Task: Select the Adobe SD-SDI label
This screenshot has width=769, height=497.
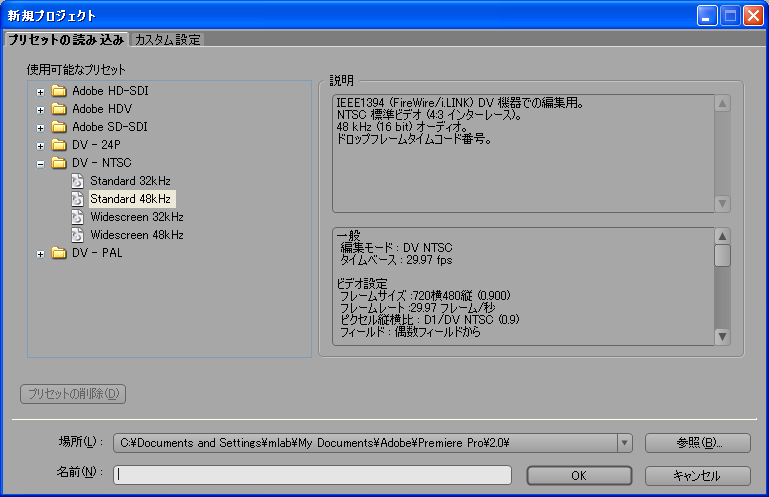Action: tap(110, 127)
